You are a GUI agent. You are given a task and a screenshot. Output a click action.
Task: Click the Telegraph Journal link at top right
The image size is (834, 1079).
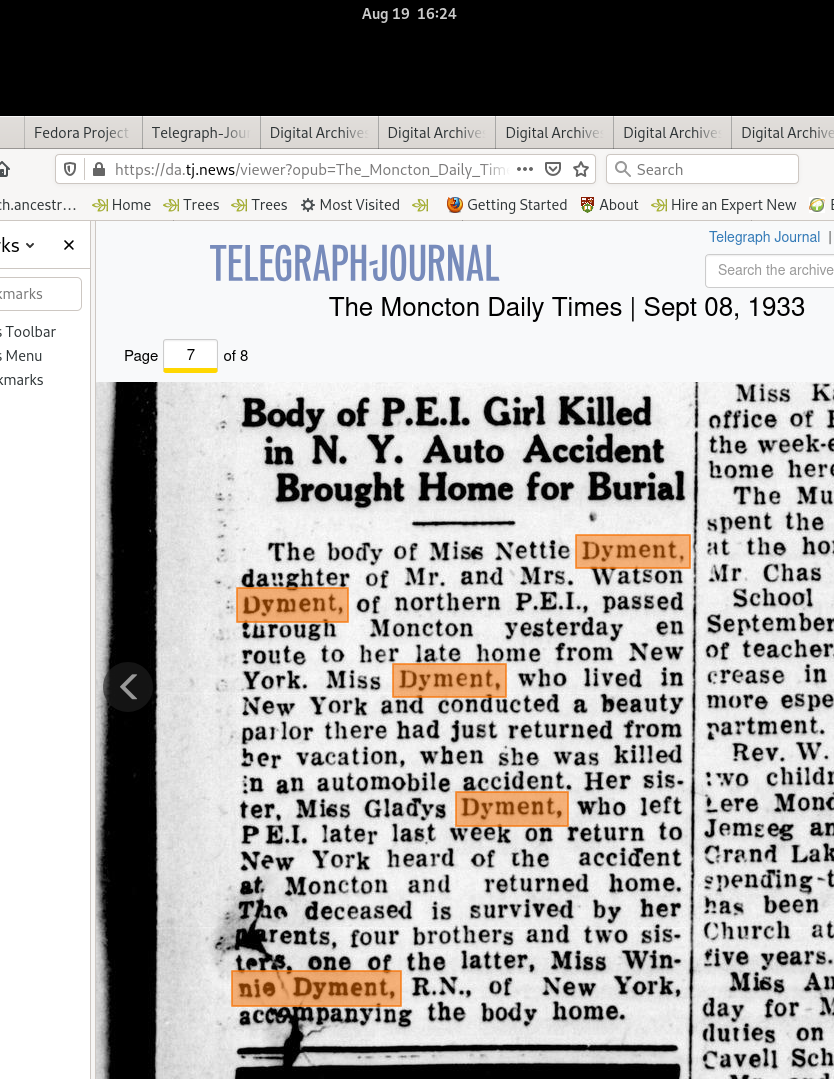764,237
